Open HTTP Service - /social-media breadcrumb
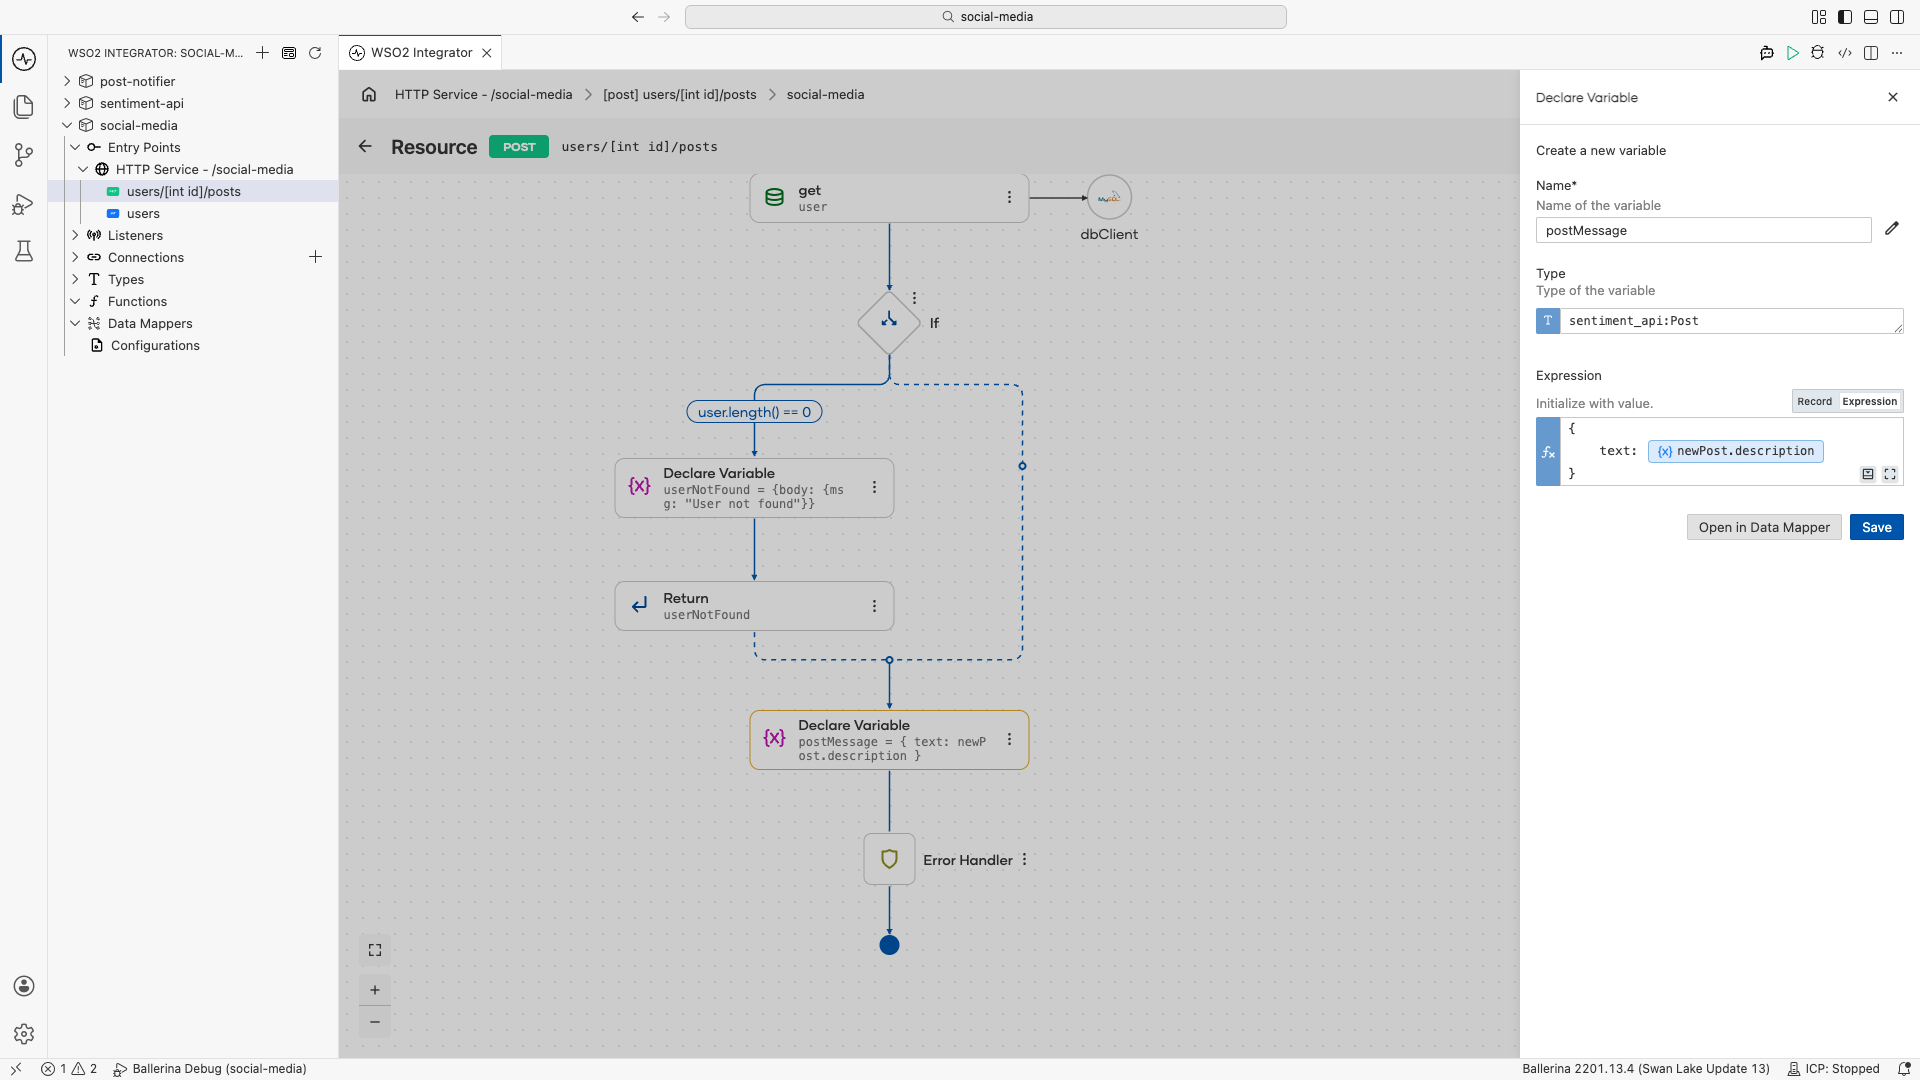 [483, 94]
